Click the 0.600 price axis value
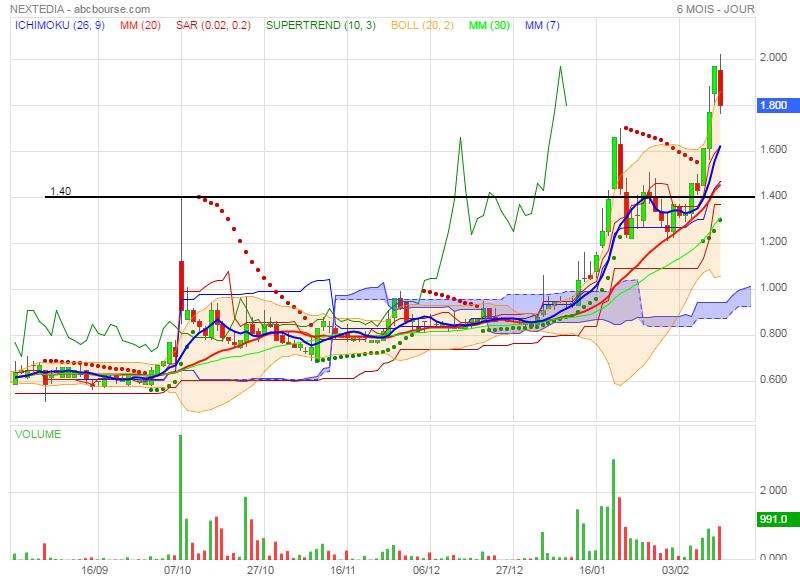The width and height of the screenshot is (800, 580). click(x=773, y=379)
